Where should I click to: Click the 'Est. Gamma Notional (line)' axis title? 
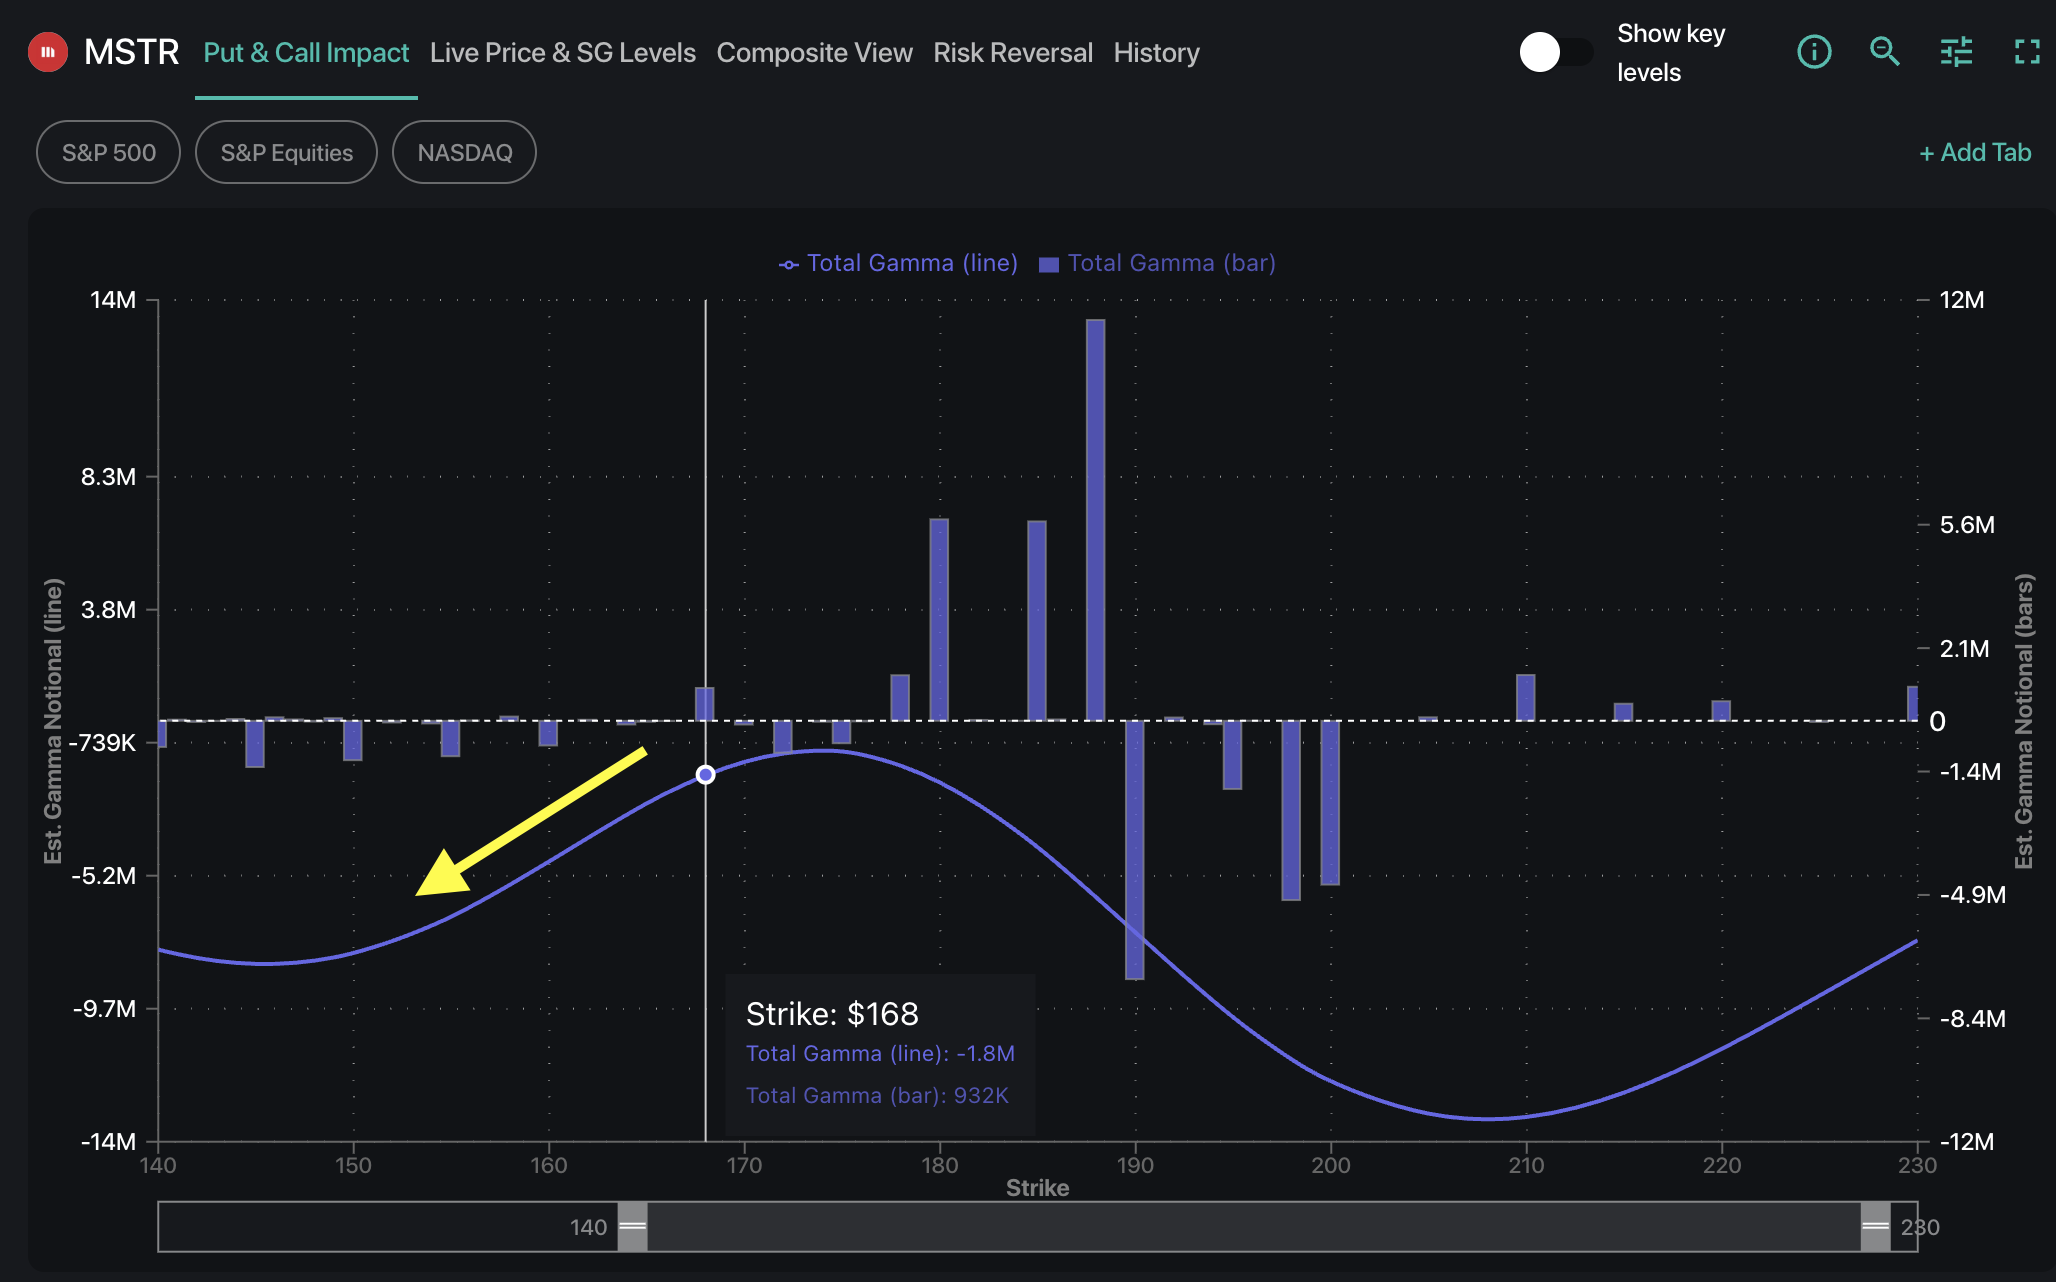pos(53,721)
